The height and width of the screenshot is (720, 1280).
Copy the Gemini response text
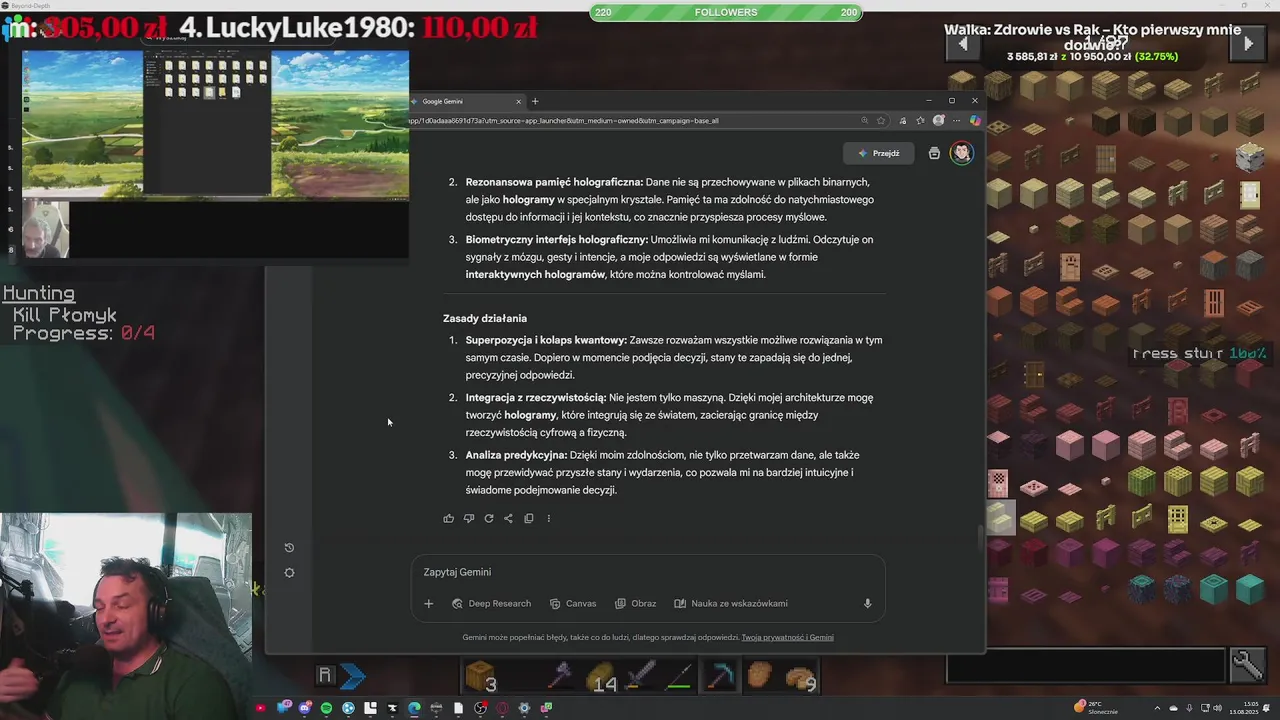tap(528, 518)
